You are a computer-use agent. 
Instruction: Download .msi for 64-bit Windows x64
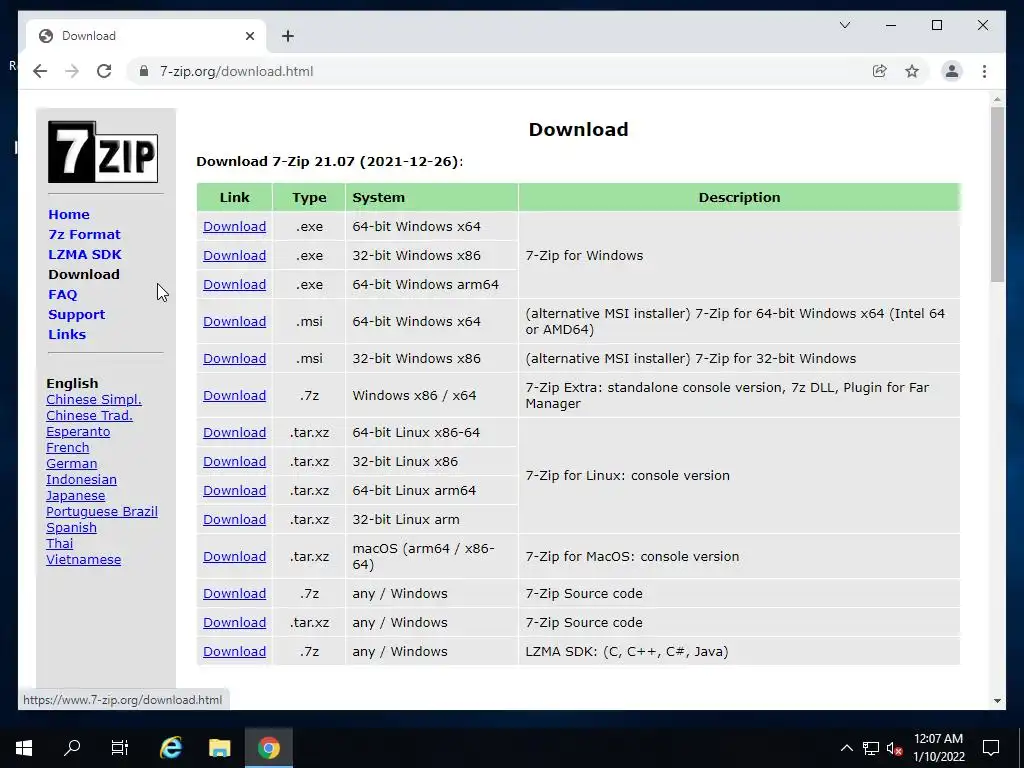(x=234, y=321)
